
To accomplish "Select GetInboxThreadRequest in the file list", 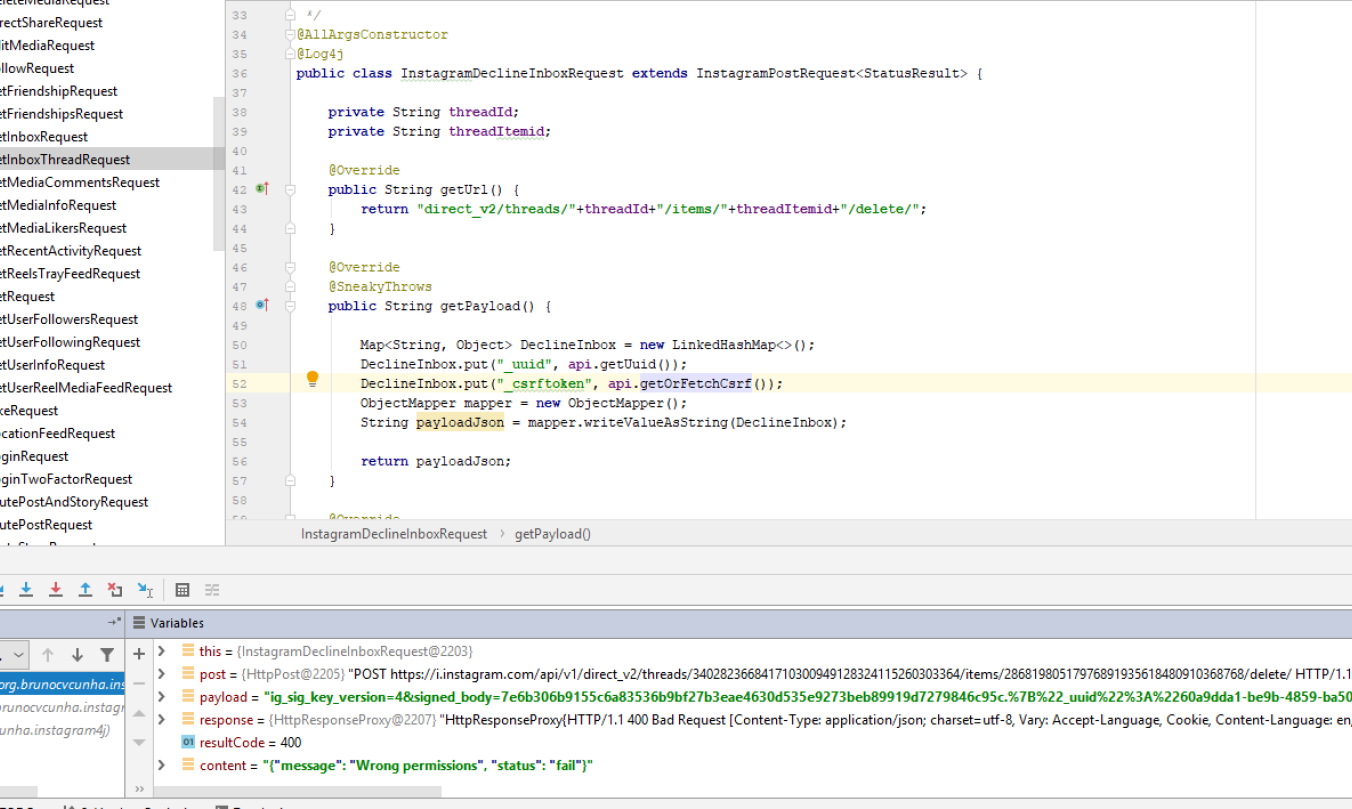I will coord(65,159).
